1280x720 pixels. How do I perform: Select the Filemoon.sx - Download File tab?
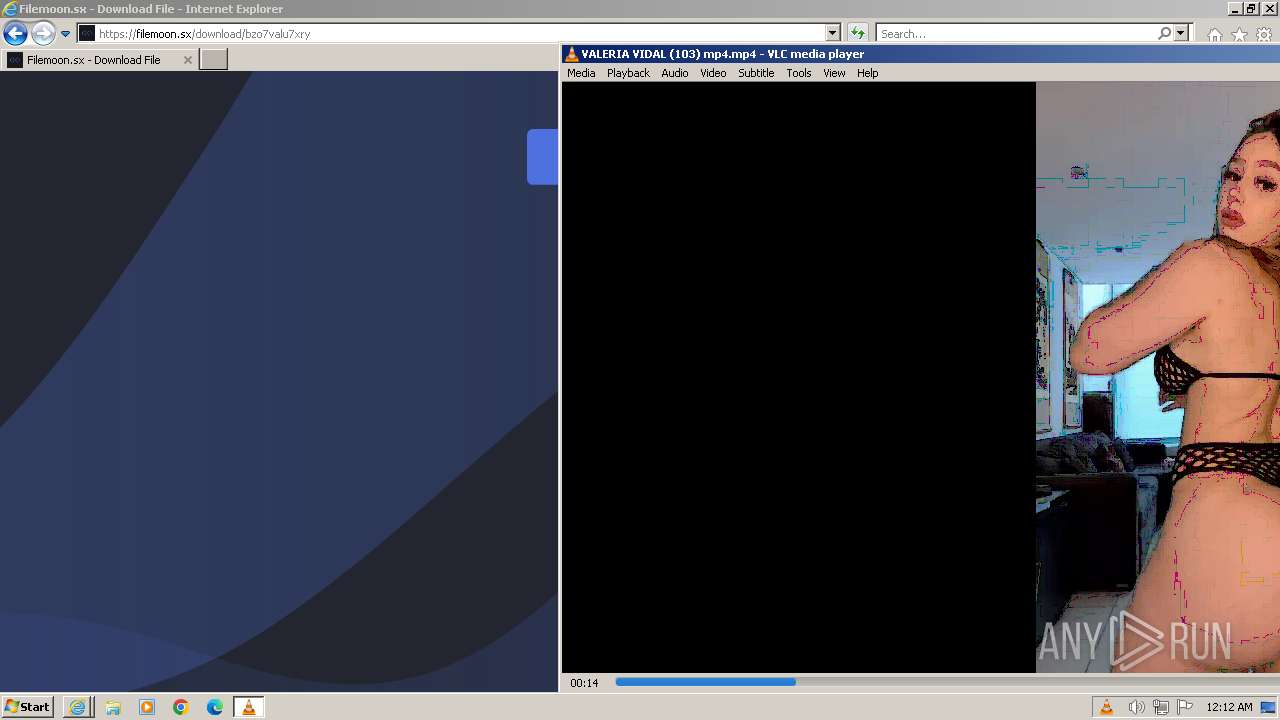tap(100, 60)
